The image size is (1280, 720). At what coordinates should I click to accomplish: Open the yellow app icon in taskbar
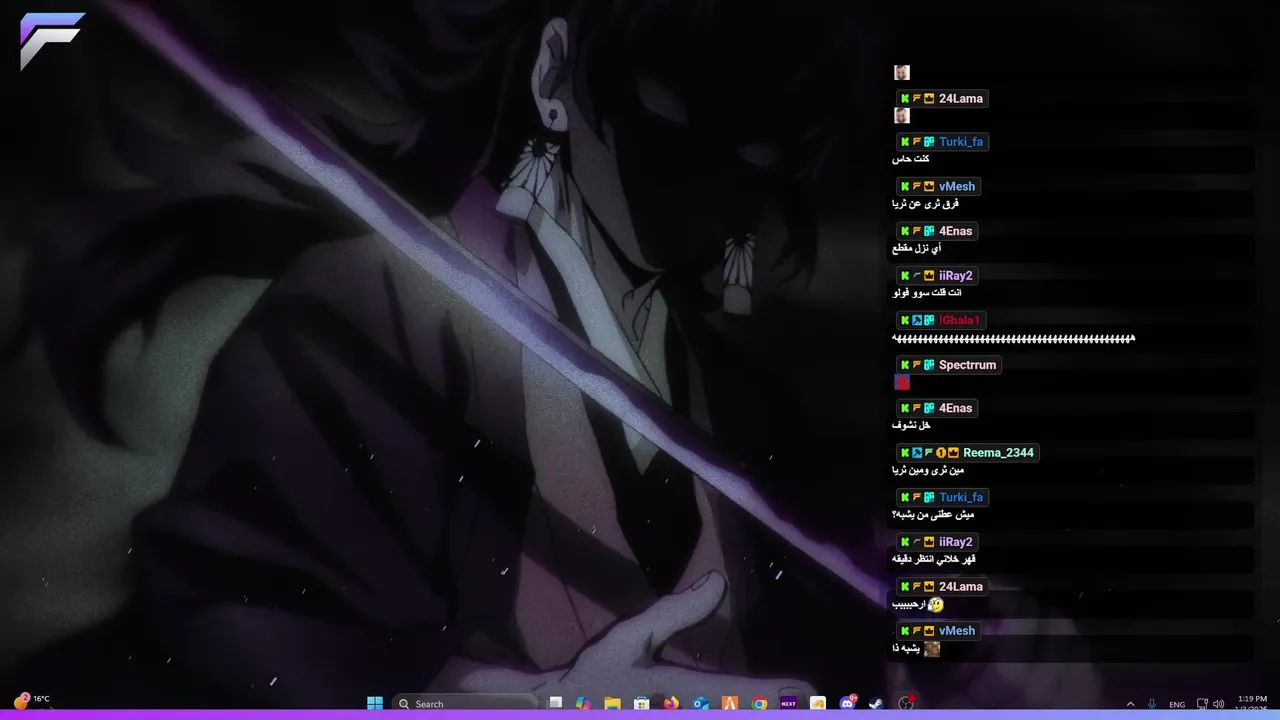coord(817,703)
